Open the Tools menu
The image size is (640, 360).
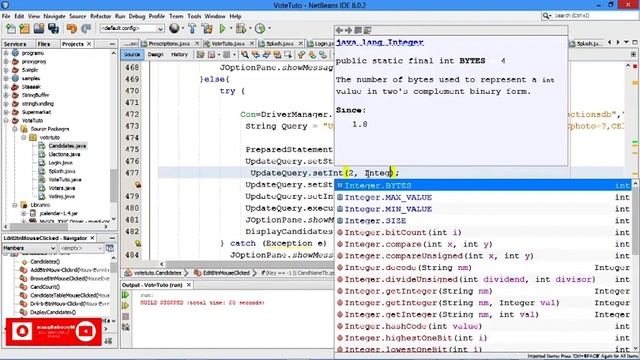point(194,16)
